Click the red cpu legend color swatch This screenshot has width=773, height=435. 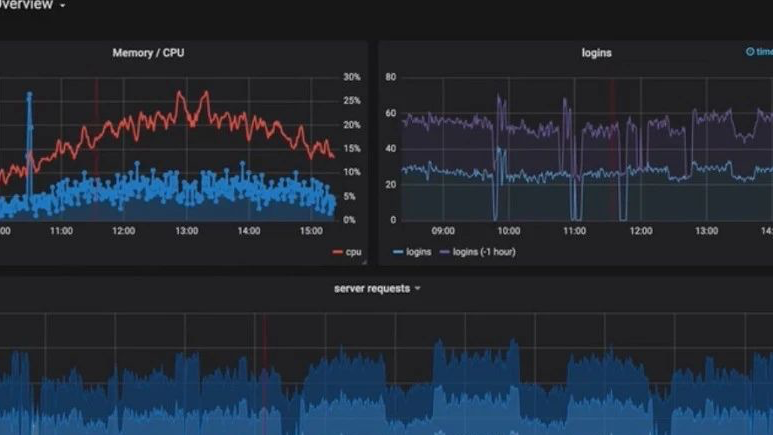coord(337,252)
